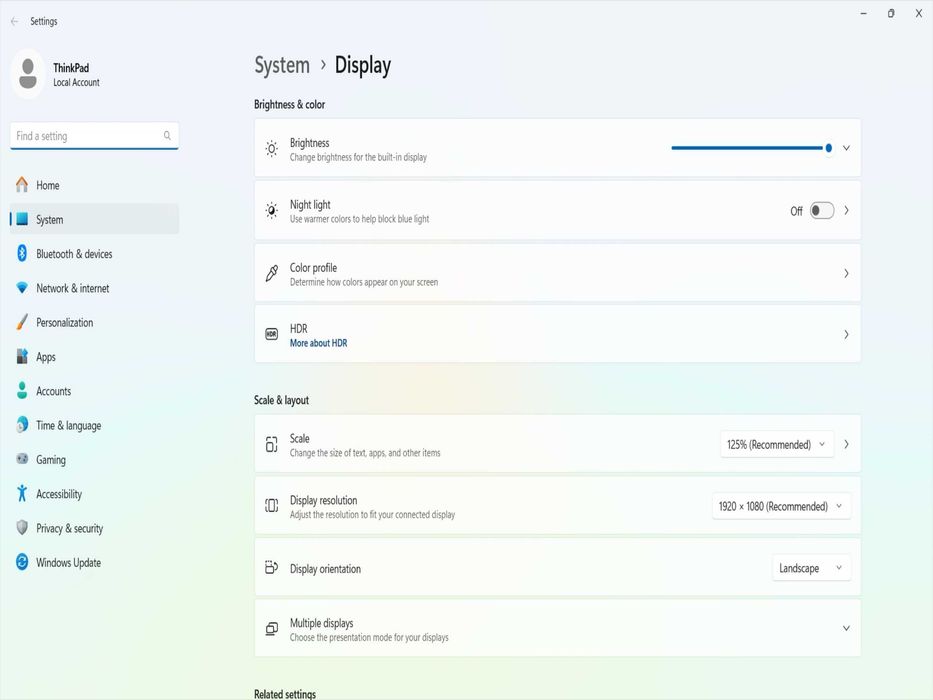Open the Privacy & security label
The height and width of the screenshot is (700, 933).
pos(70,529)
